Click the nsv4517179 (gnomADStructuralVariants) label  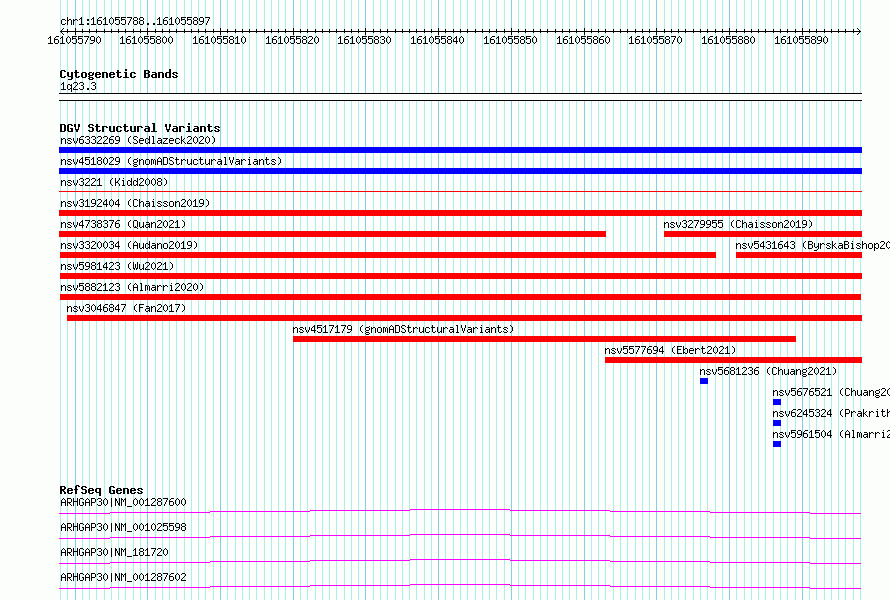pyautogui.click(x=403, y=329)
